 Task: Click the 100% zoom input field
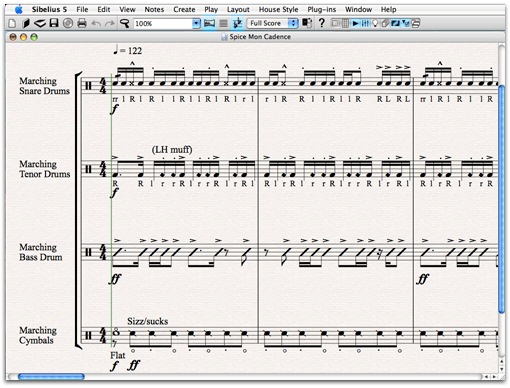click(x=163, y=23)
